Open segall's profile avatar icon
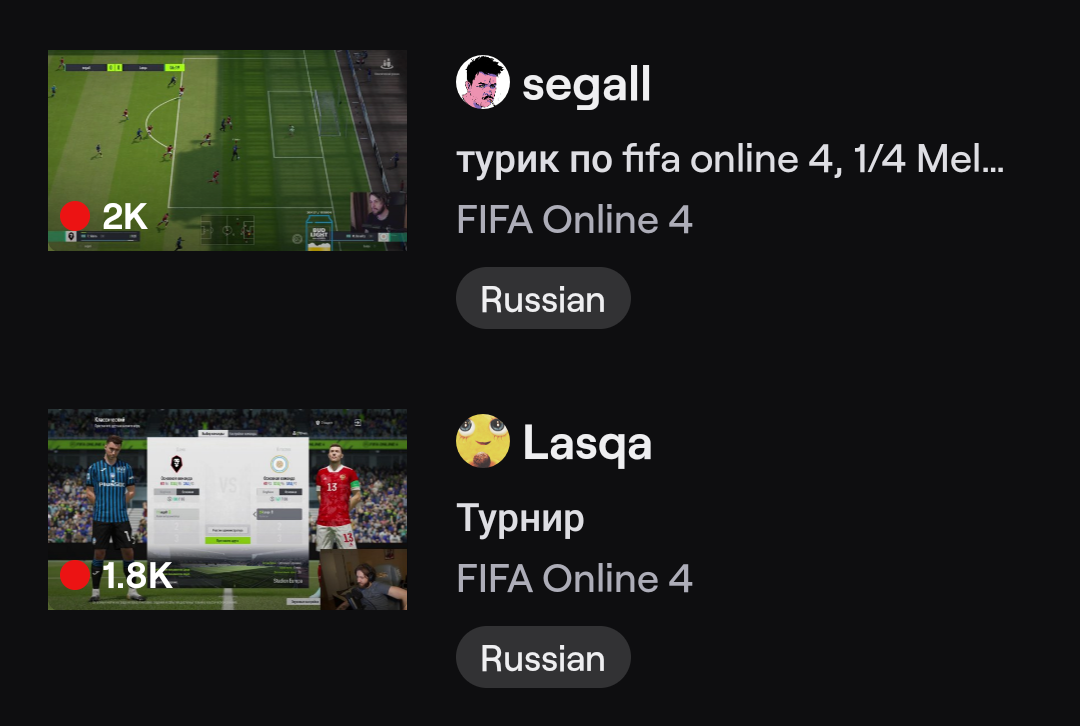The height and width of the screenshot is (726, 1080). pos(483,83)
